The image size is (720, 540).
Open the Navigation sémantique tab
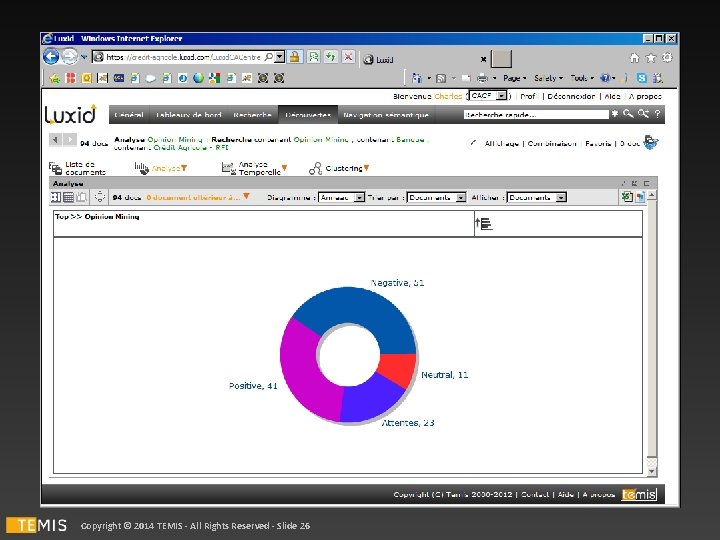(x=386, y=115)
